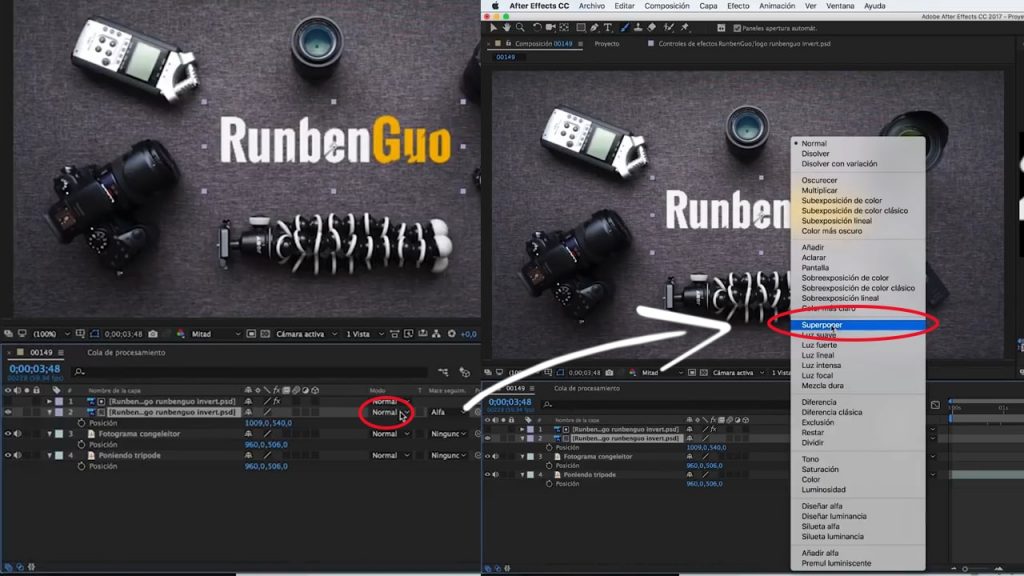The width and height of the screenshot is (1024, 576).
Task: Select the Unified Camera tool in right window toolbar
Action: (551, 27)
